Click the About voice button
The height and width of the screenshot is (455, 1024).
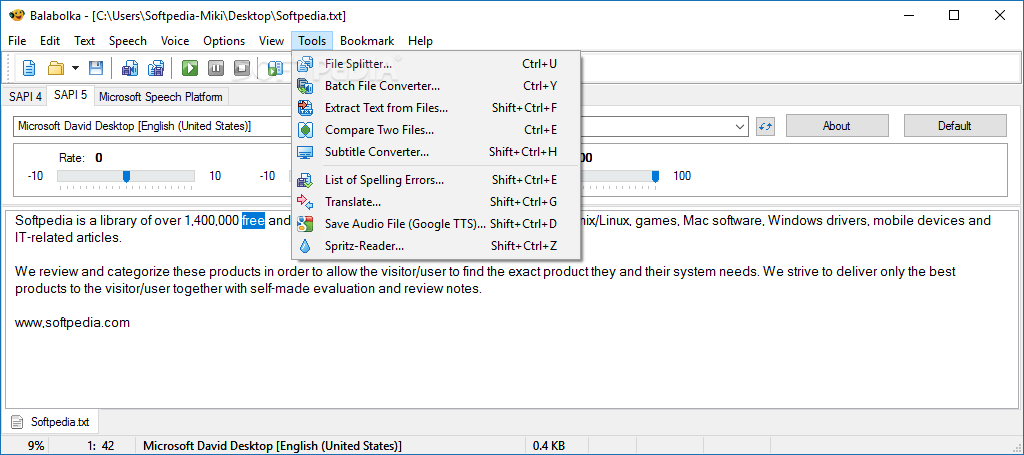click(837, 126)
